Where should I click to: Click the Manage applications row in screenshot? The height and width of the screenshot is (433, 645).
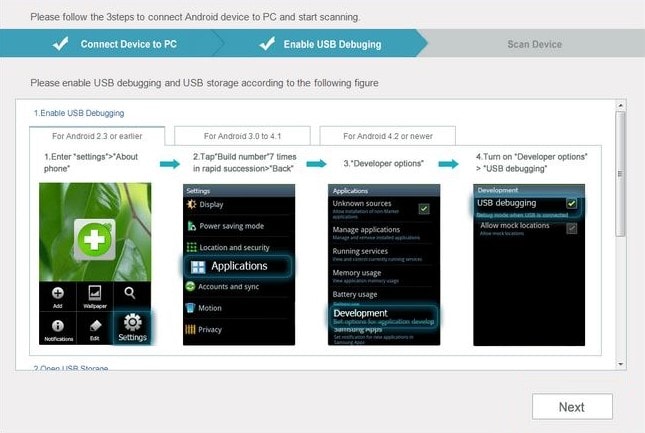384,232
